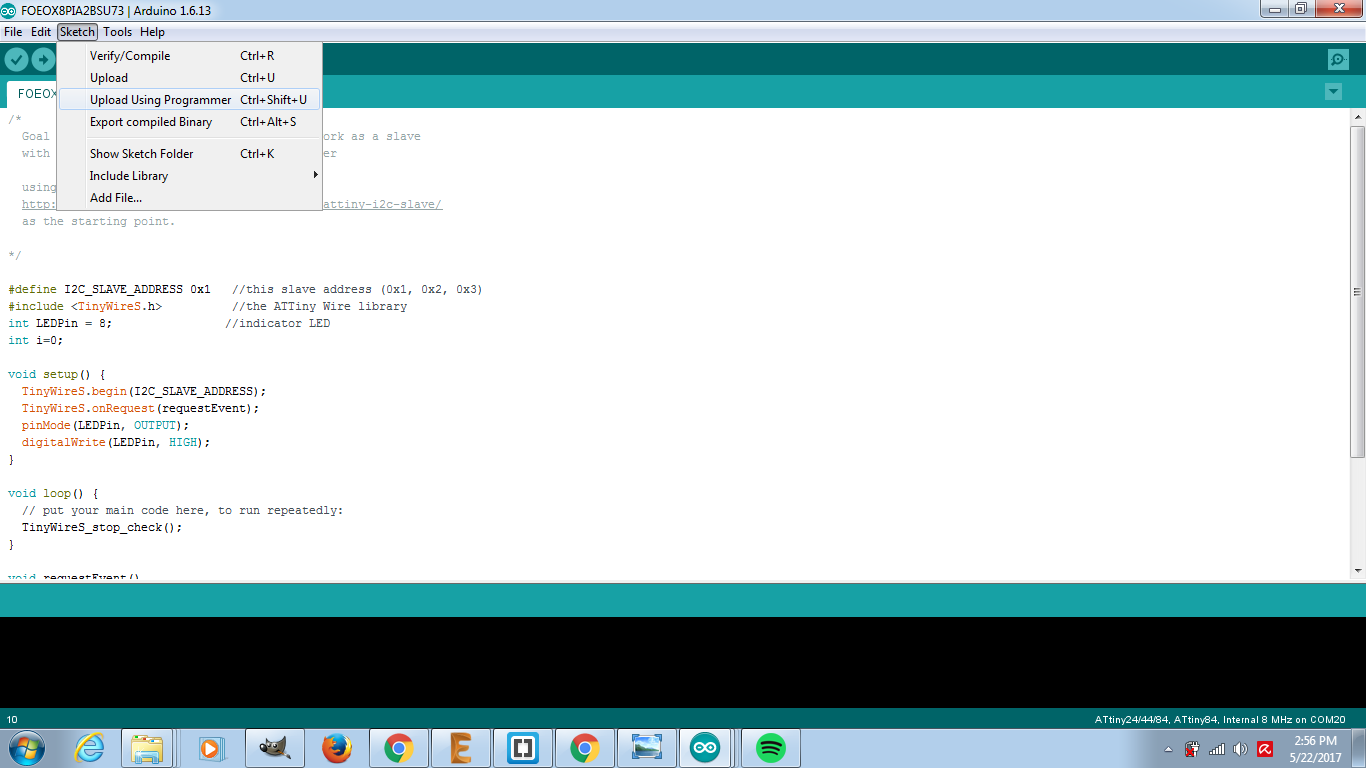Viewport: 1366px width, 768px height.
Task: Click the Avira antivirus tray icon
Action: pos(1265,749)
